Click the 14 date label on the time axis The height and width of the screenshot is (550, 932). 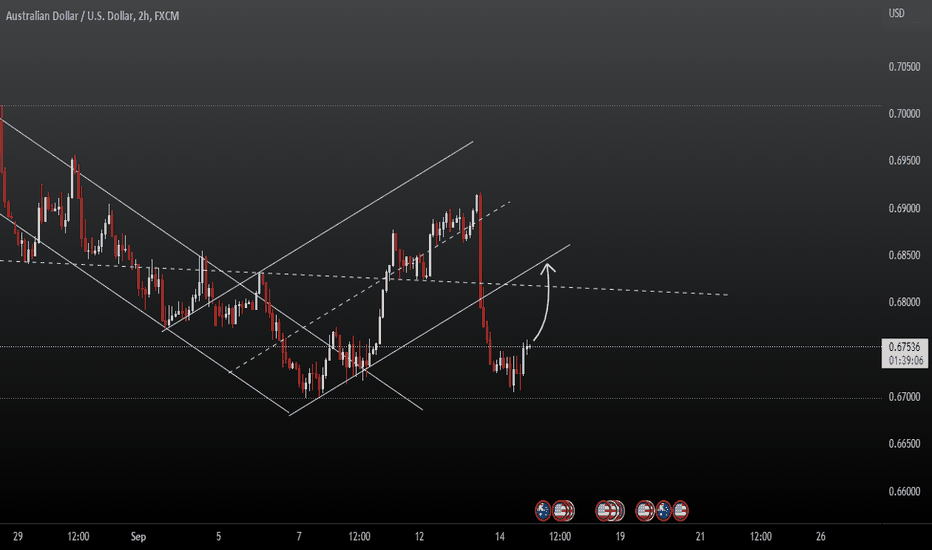point(499,536)
